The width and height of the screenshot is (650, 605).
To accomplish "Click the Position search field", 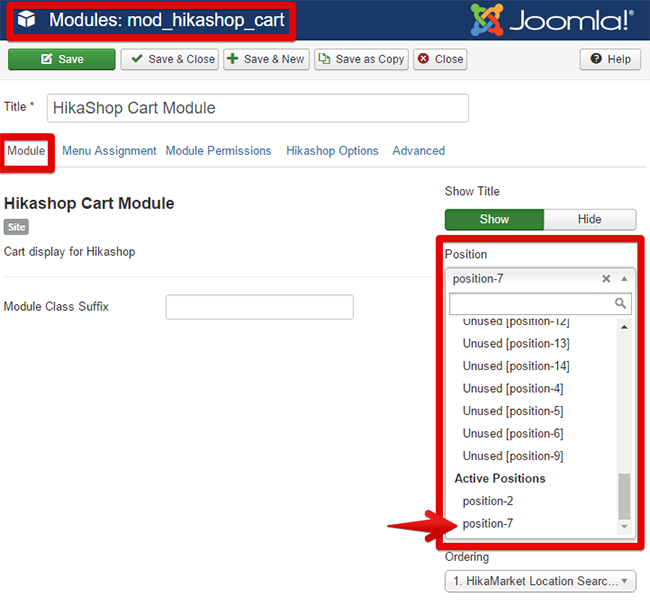I will 540,304.
